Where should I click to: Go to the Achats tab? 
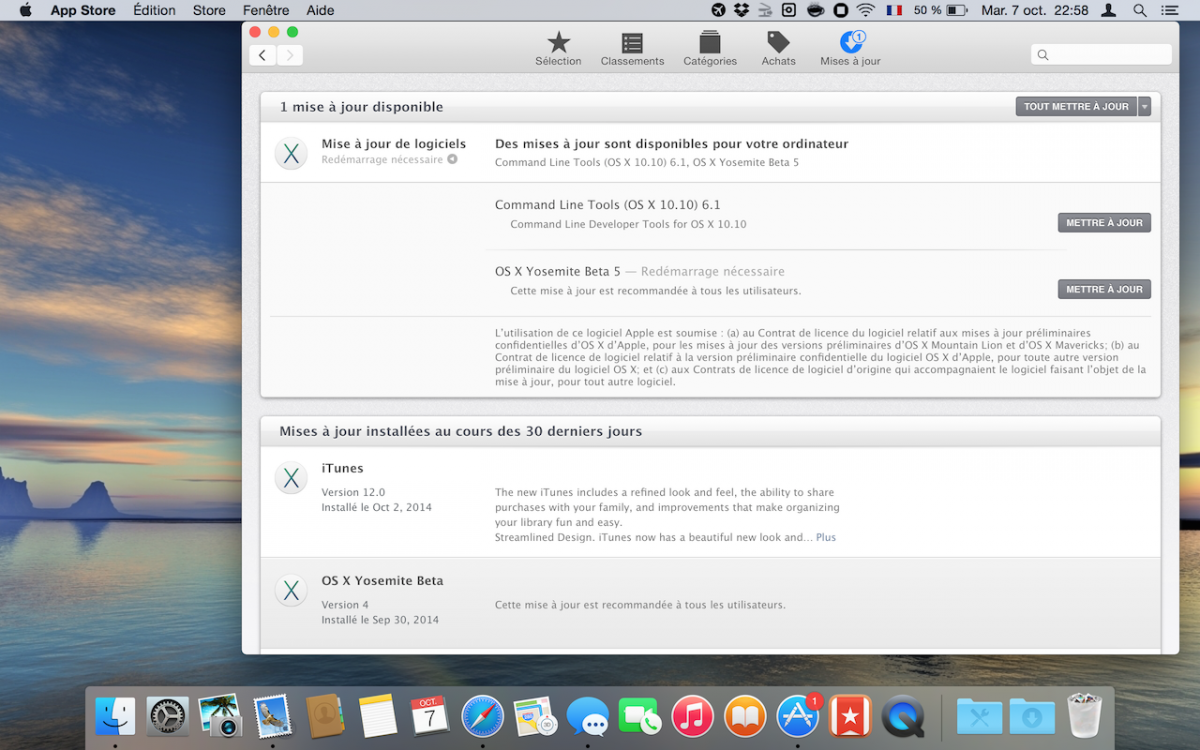(x=778, y=49)
